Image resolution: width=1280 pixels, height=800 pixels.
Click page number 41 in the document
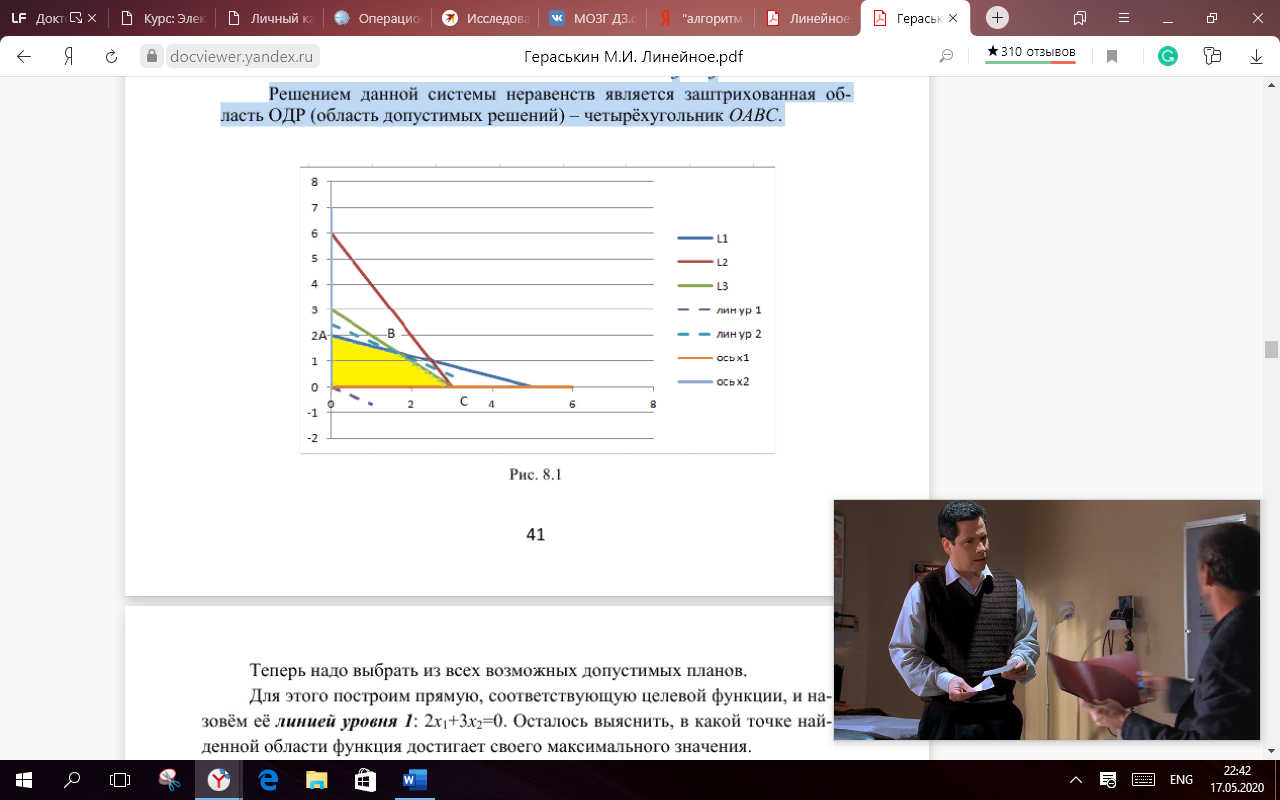tap(535, 535)
